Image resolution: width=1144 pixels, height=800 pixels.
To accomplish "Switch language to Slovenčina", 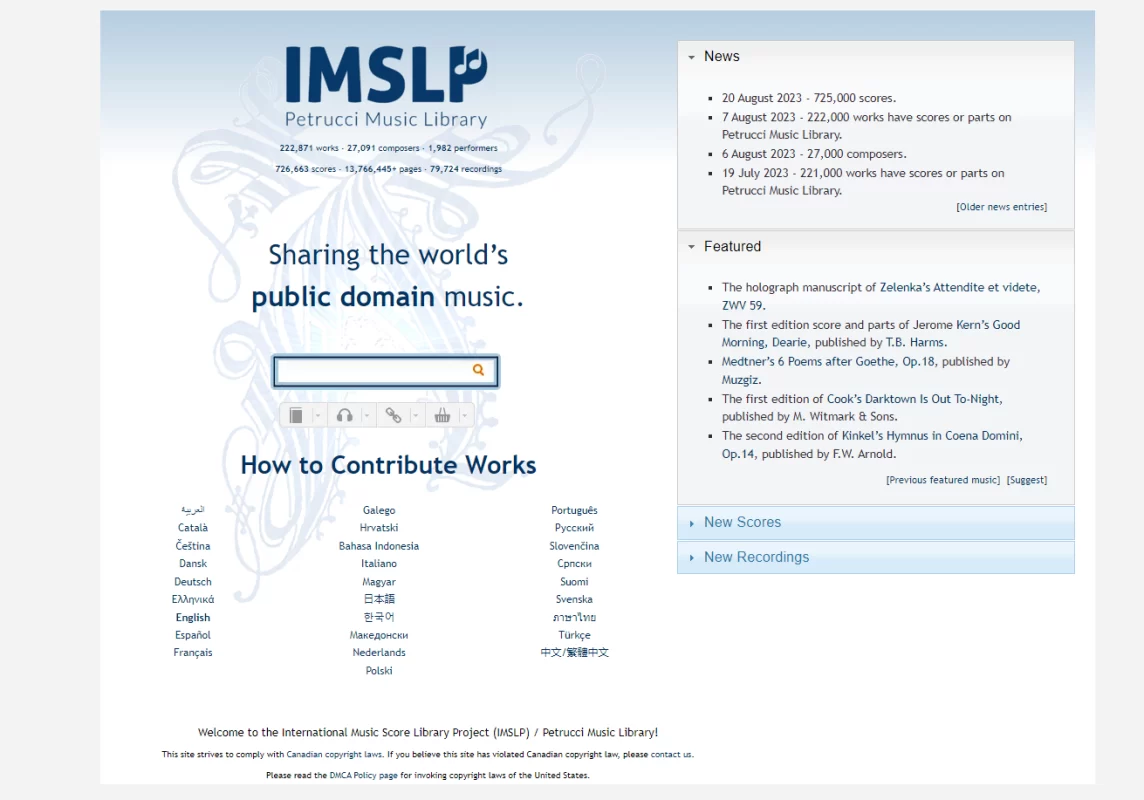I will tap(574, 546).
